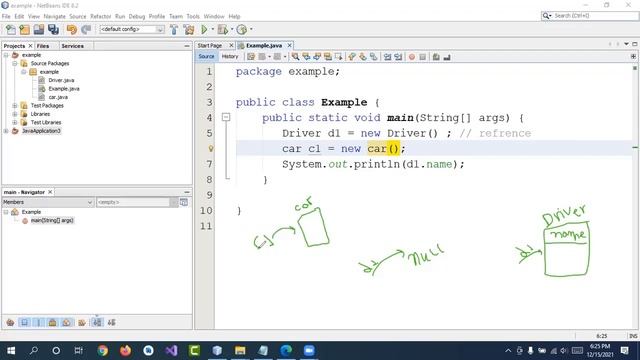This screenshot has height=360, width=640.
Task: Switch to the Services tab
Action: click(x=72, y=46)
